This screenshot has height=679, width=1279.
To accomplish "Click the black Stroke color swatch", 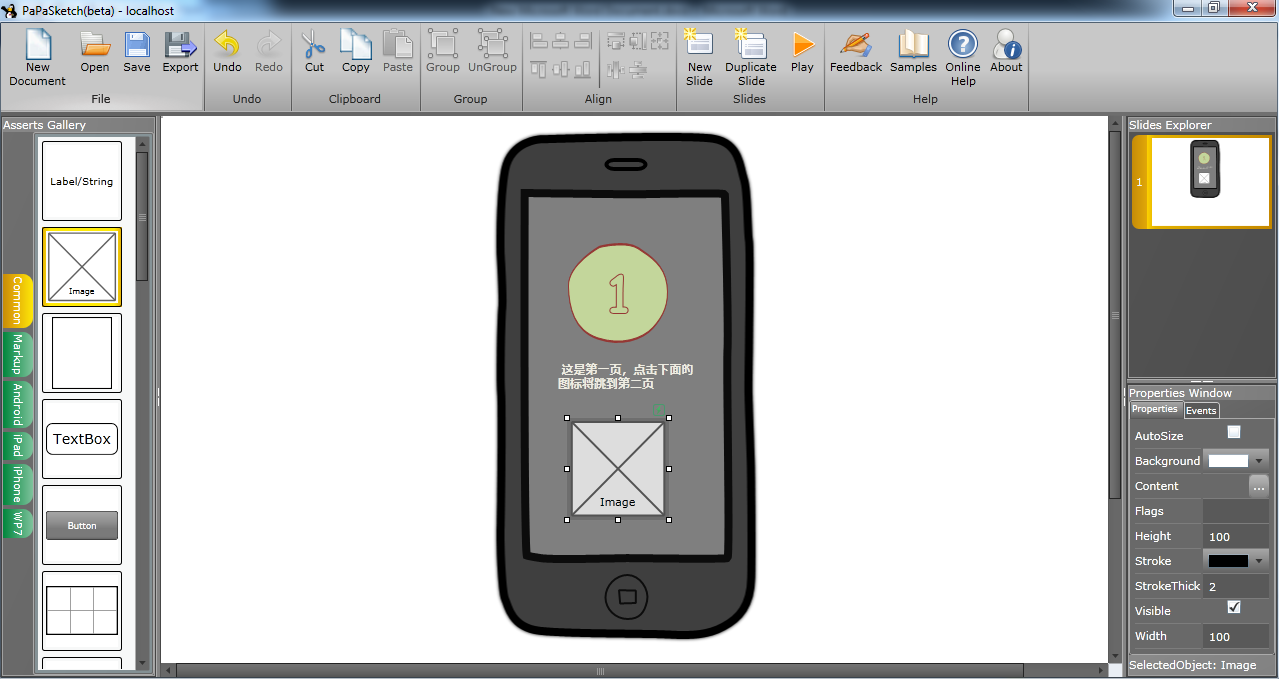I will coord(1228,561).
